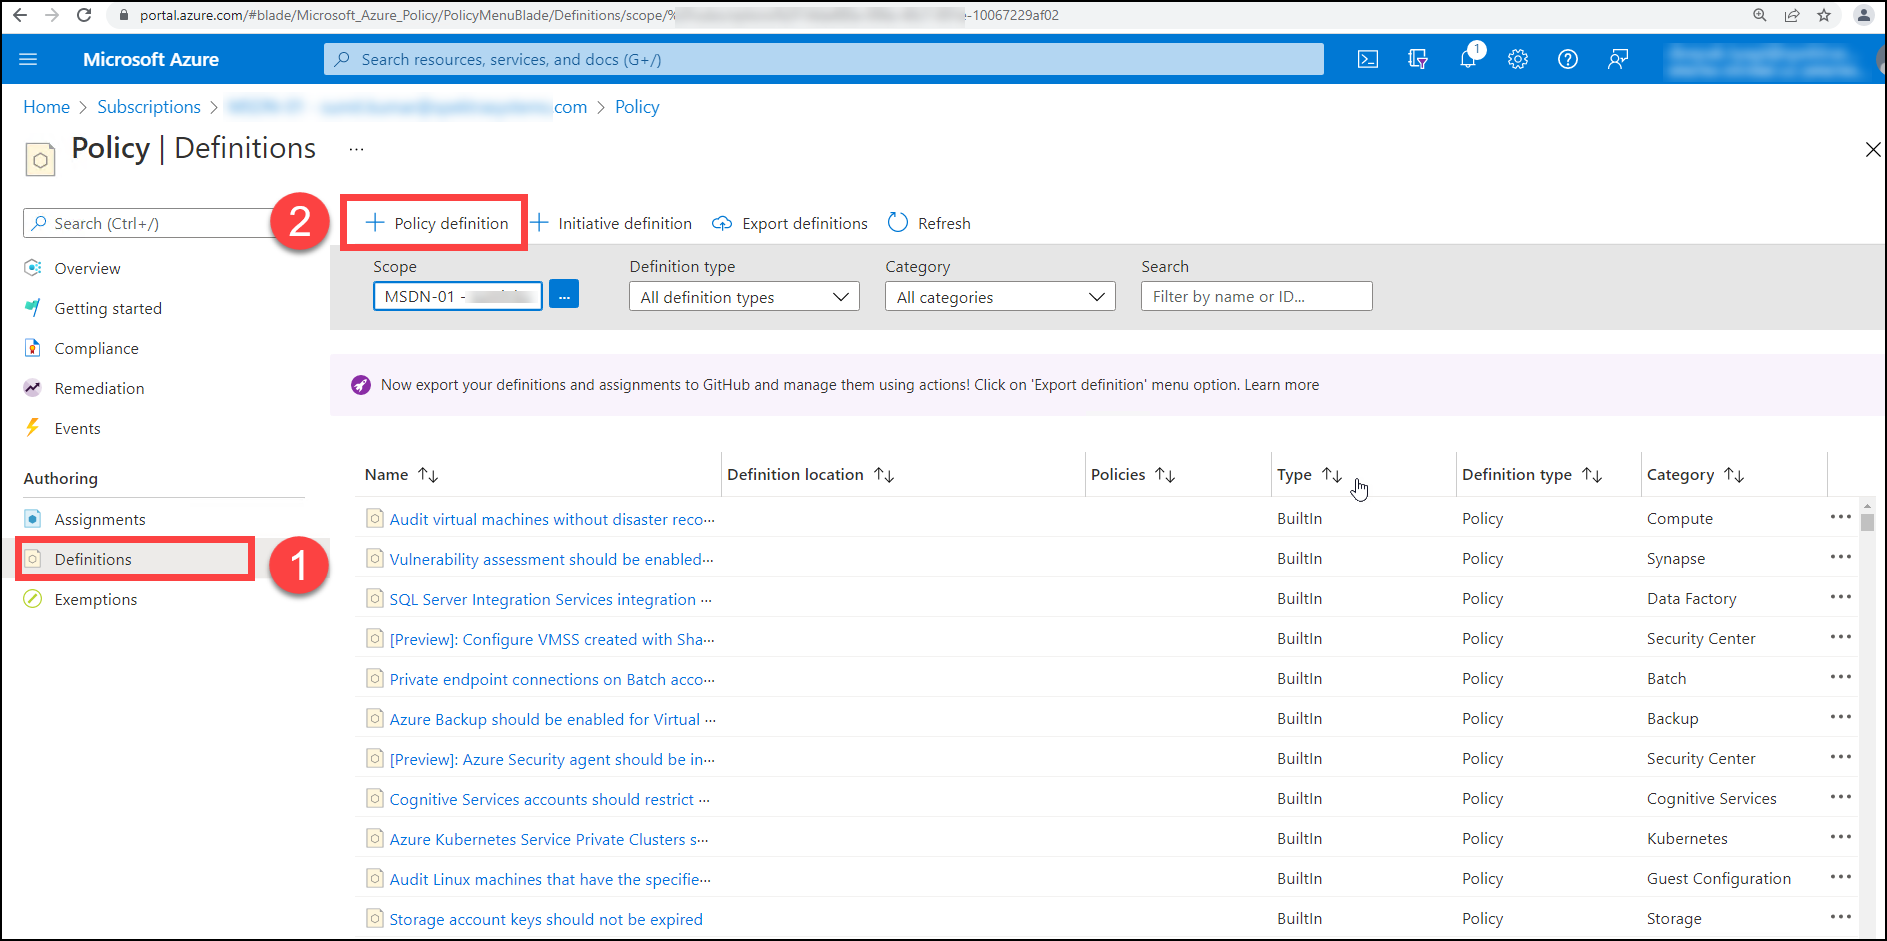Viewport: 1887px width, 941px height.
Task: Open portal settings gear
Action: click(x=1518, y=59)
